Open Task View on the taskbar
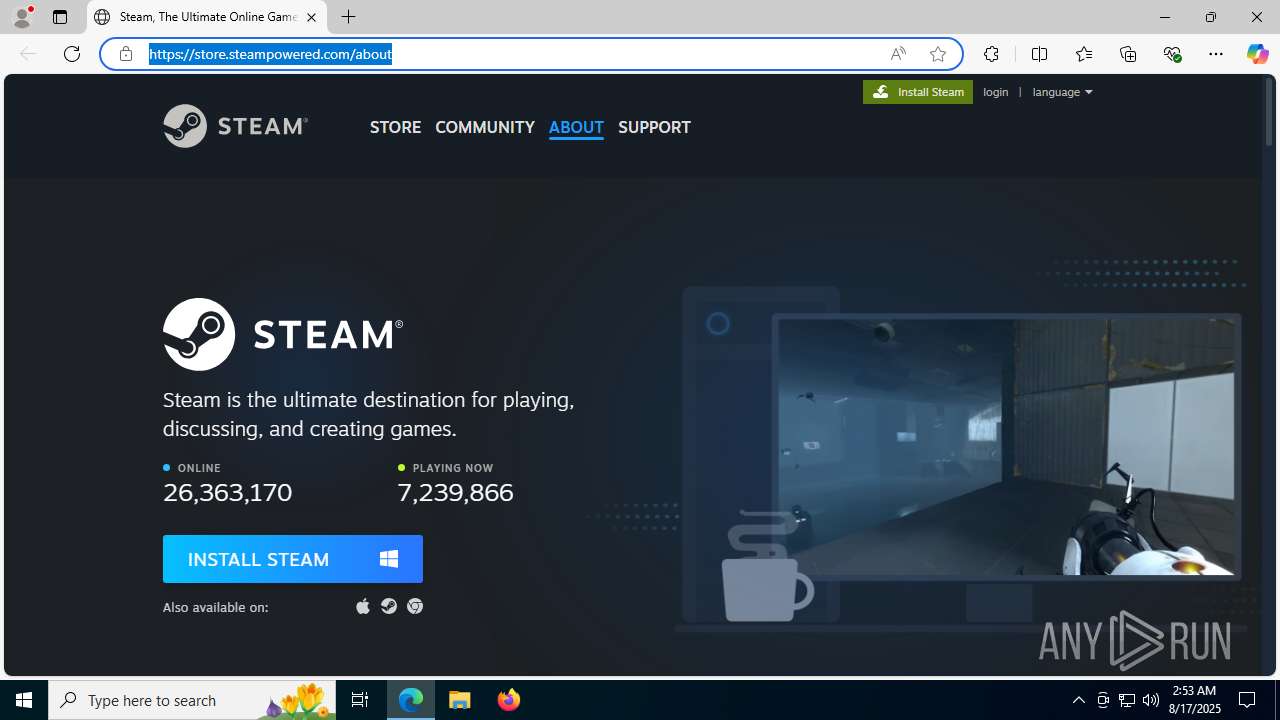 [360, 700]
